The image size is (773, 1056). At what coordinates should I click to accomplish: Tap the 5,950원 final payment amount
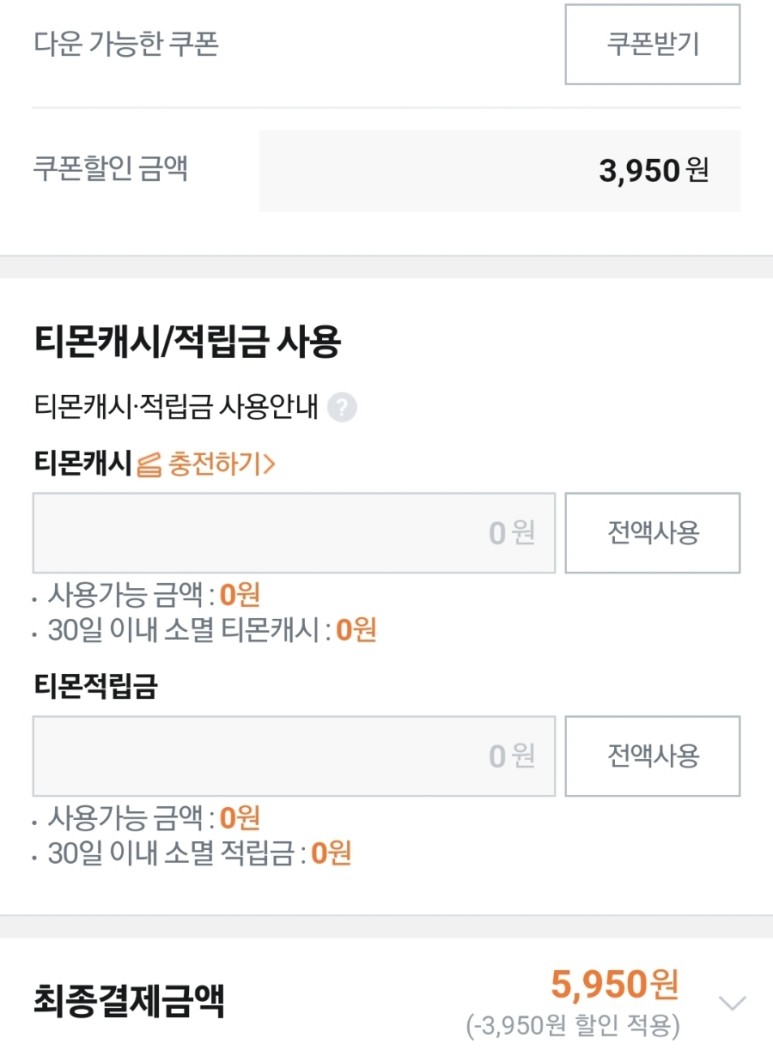tap(614, 985)
